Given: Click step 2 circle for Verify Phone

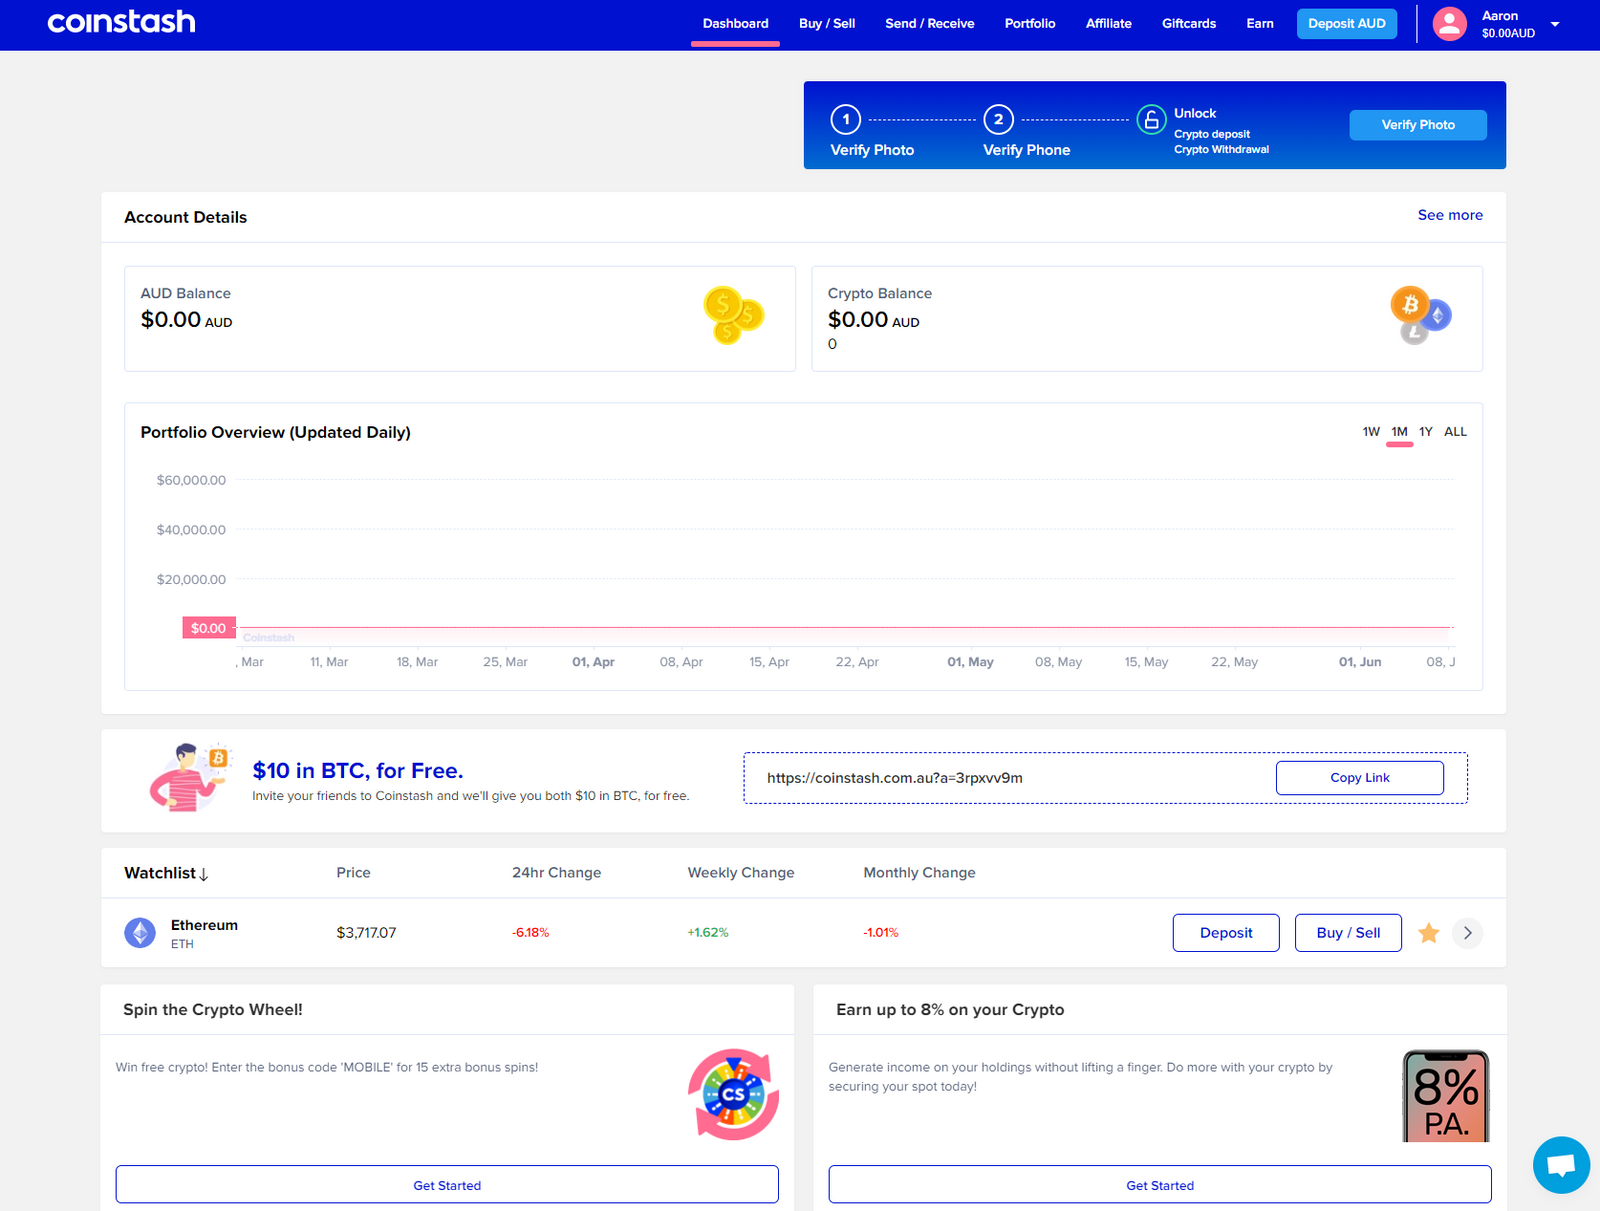Looking at the screenshot, I should tap(998, 119).
